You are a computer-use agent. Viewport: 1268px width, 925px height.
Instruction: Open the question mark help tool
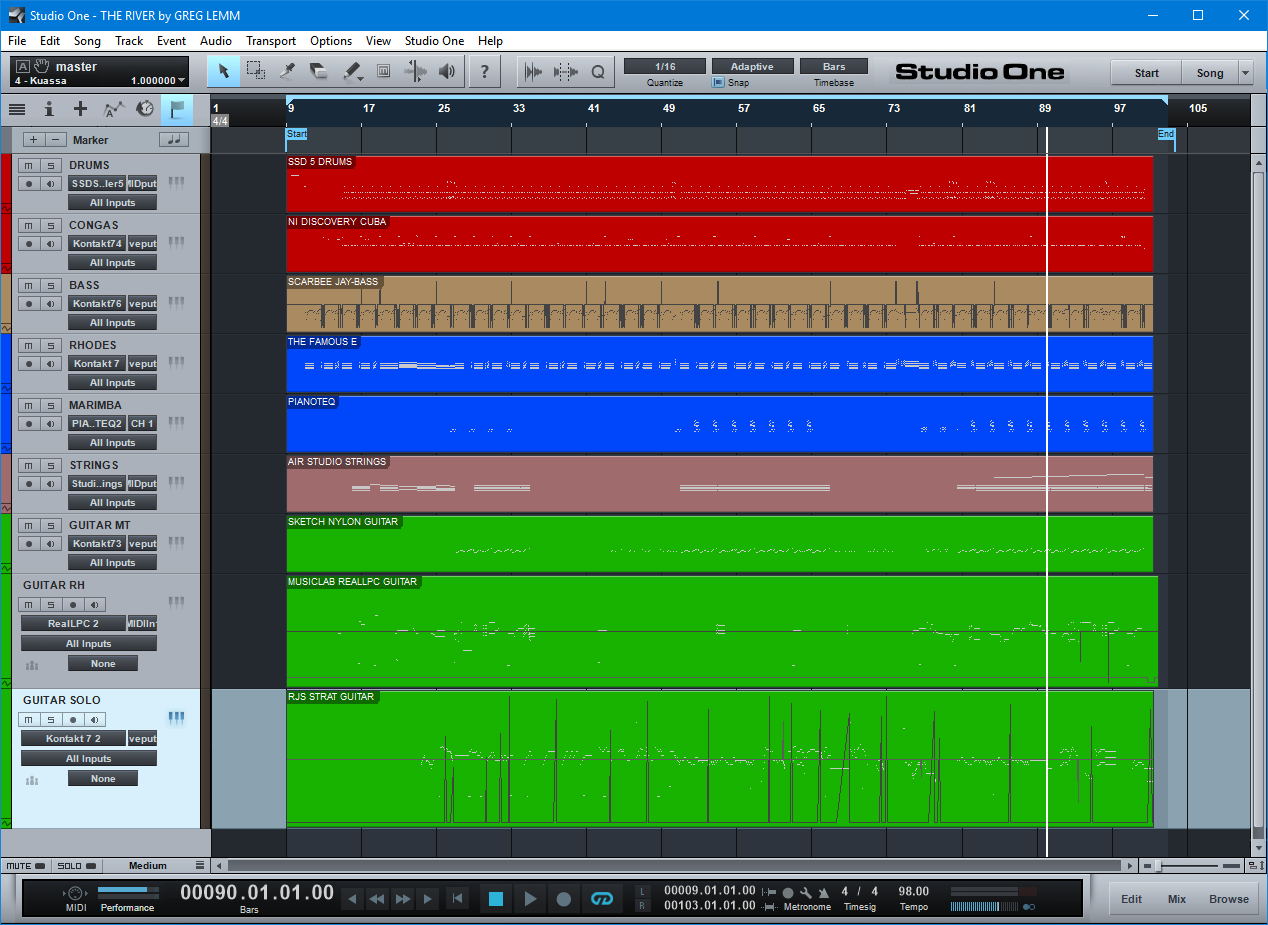click(x=485, y=71)
